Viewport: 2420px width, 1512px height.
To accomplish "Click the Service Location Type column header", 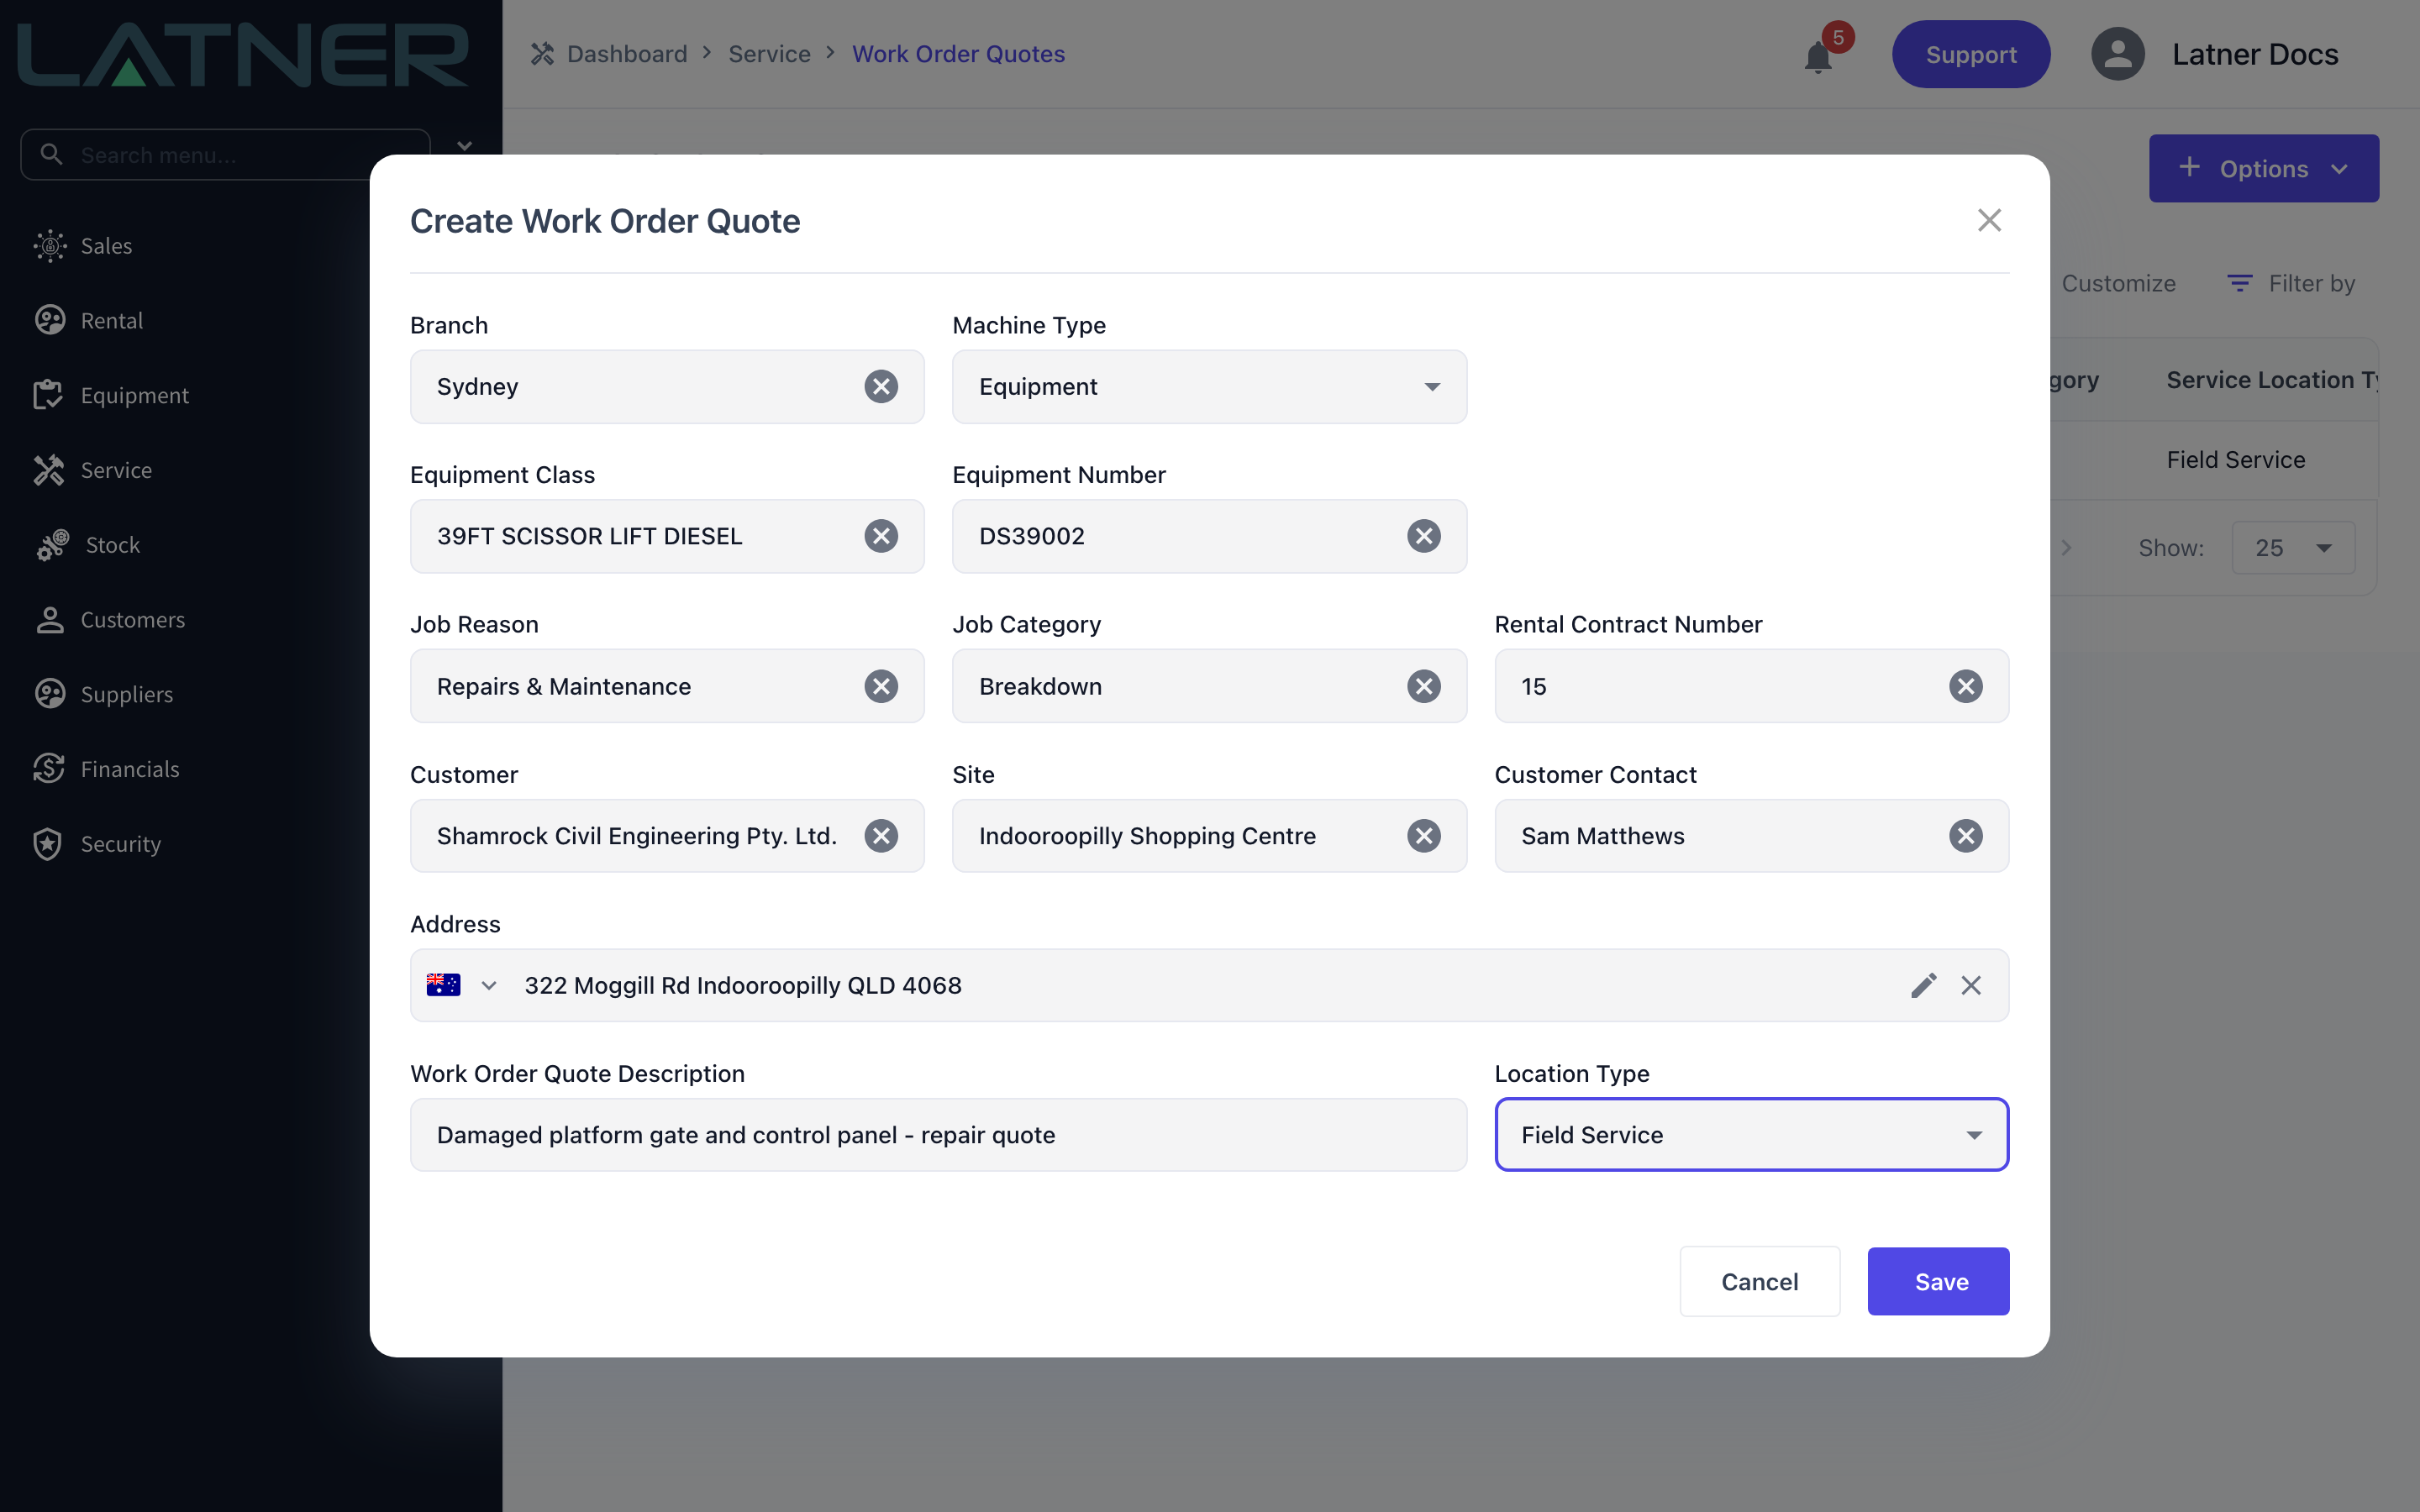I will click(2271, 380).
